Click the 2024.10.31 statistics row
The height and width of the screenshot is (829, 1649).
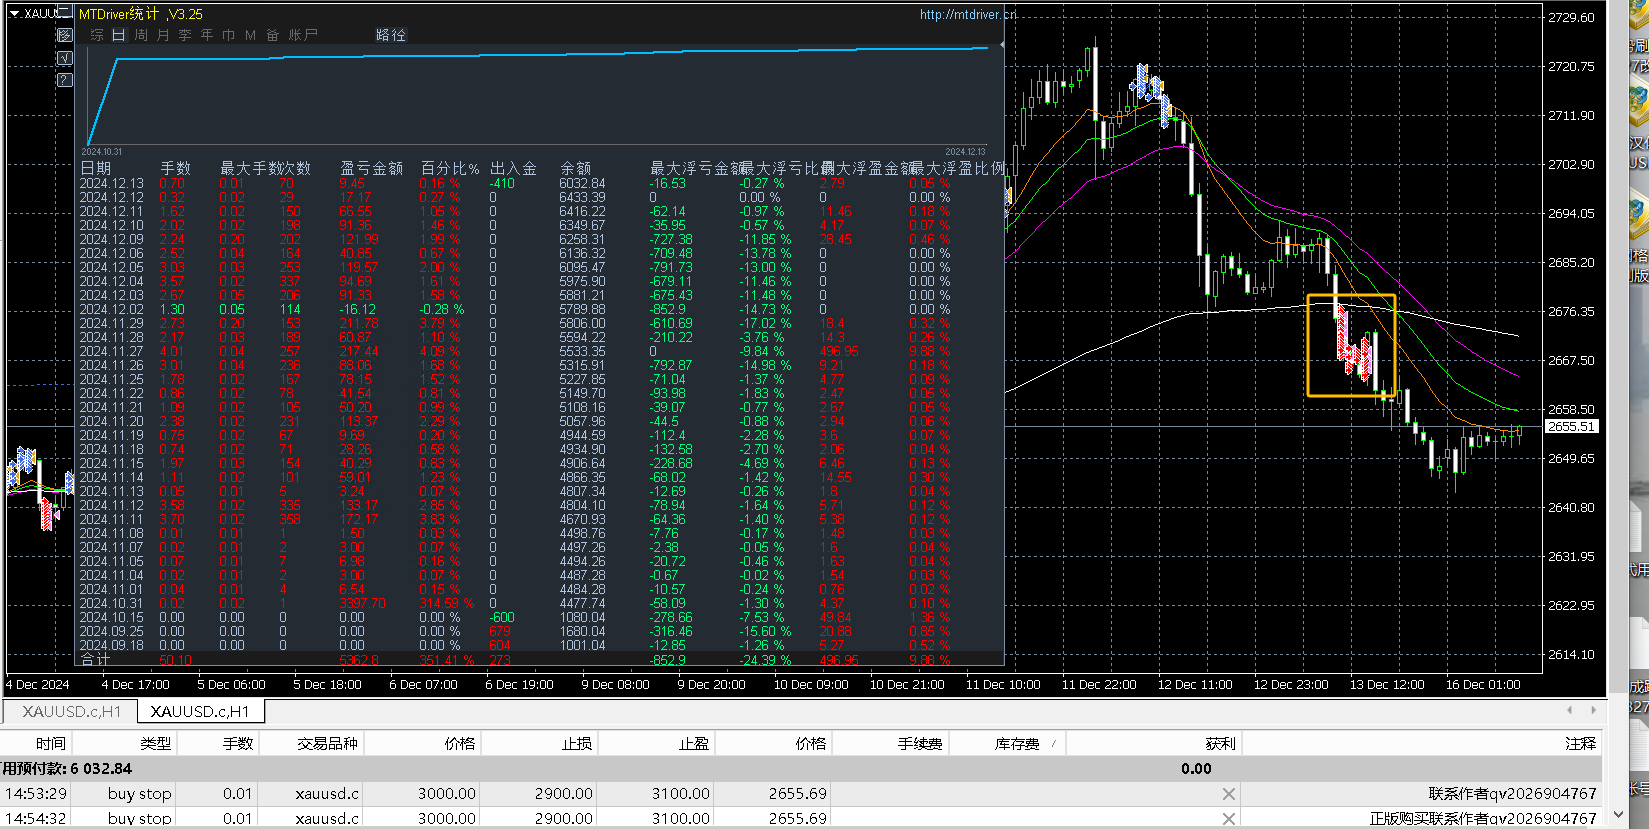[540, 603]
